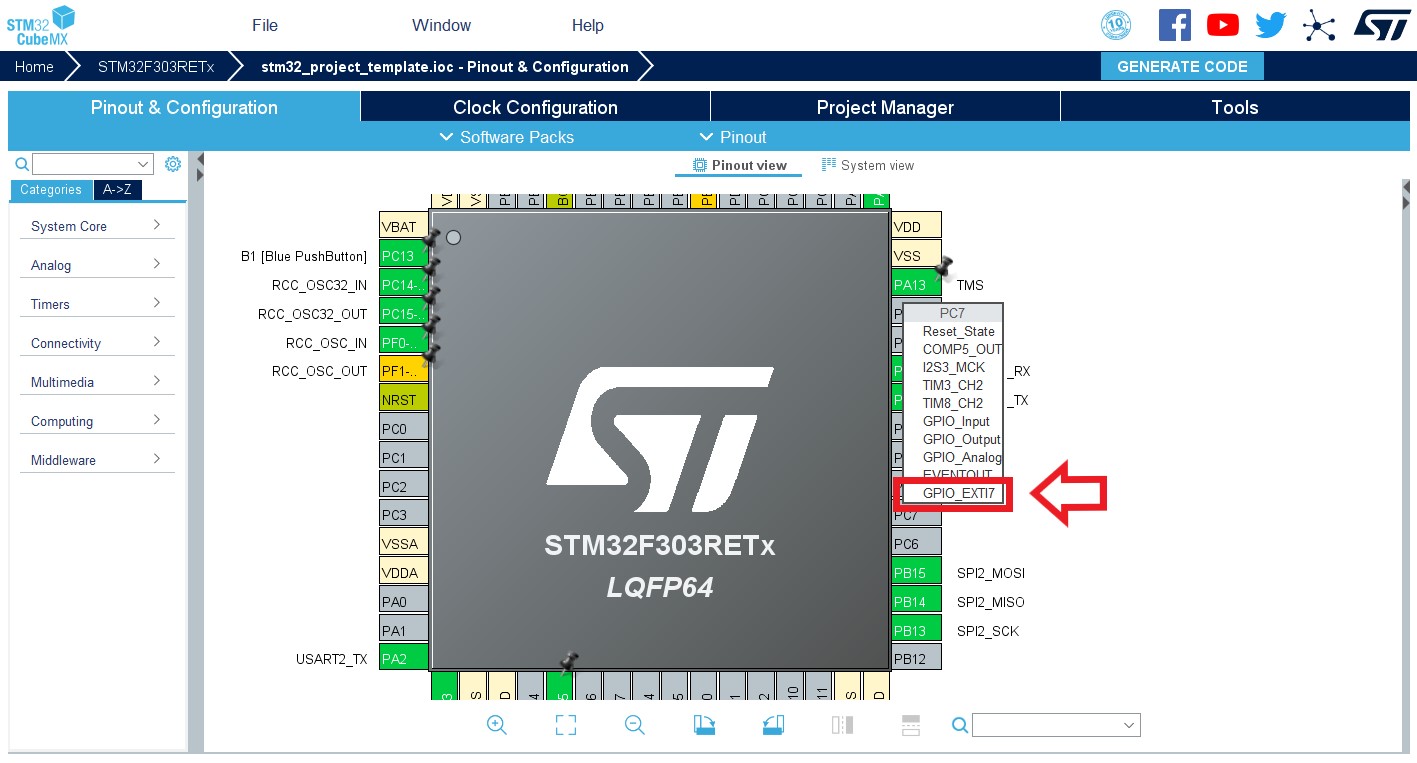Open the bottom pin search combo box
The height and width of the screenshot is (763, 1417).
point(1056,725)
